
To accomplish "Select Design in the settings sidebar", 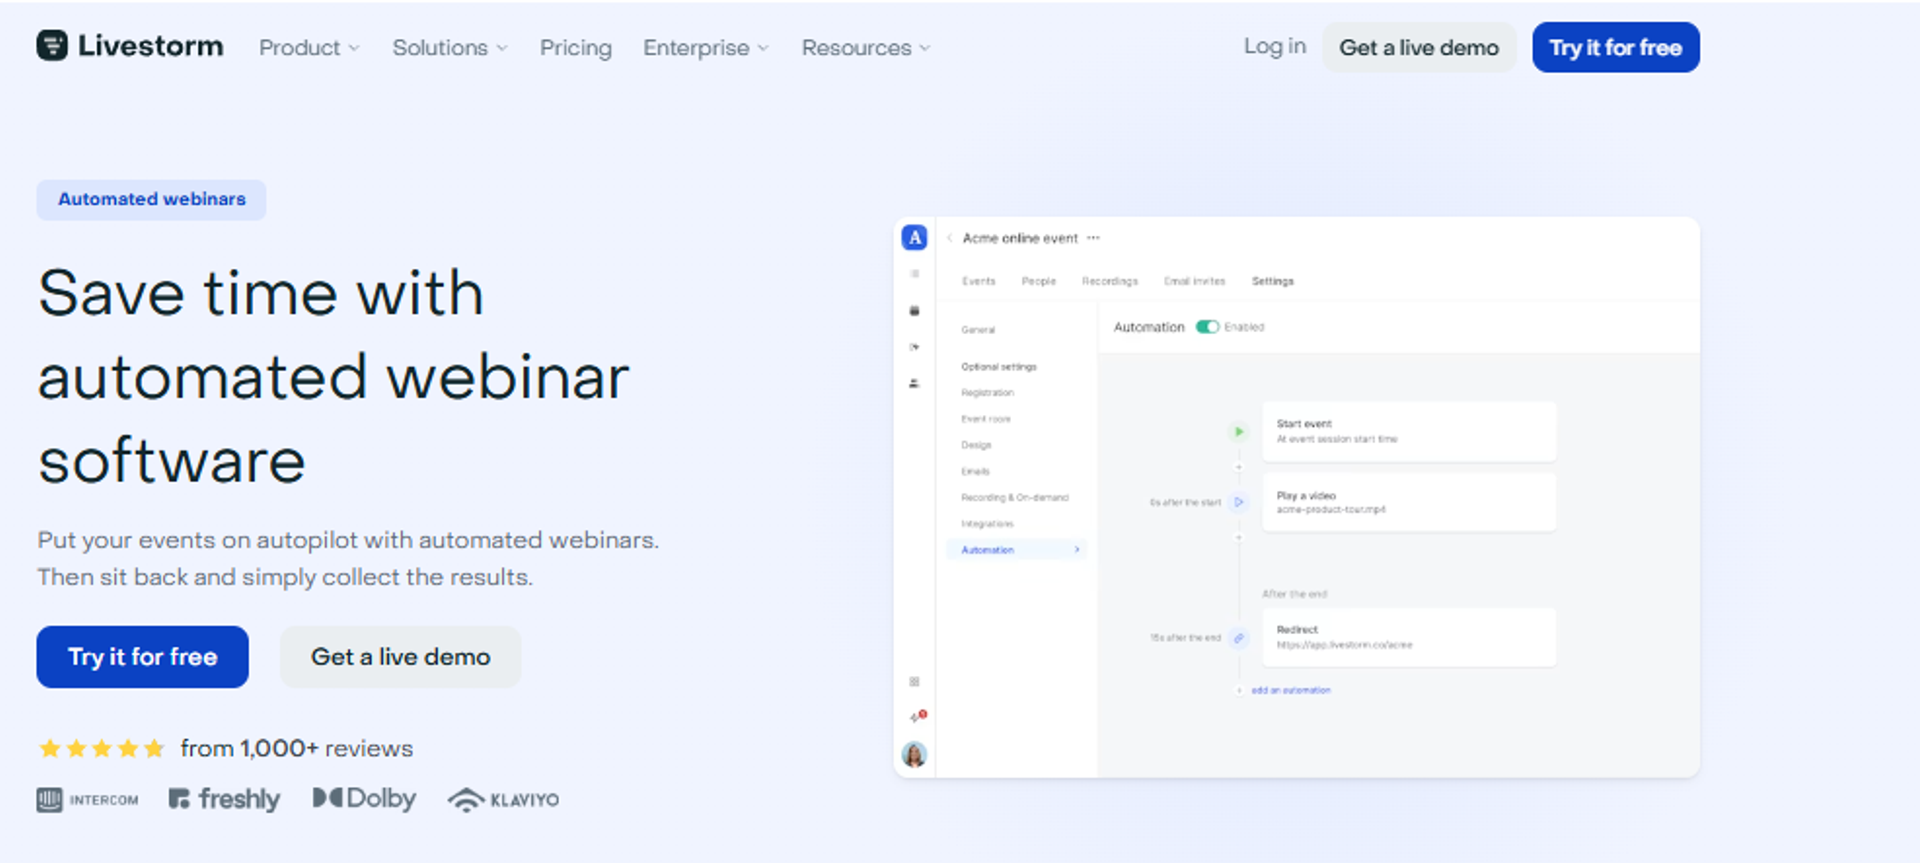I will point(977,445).
